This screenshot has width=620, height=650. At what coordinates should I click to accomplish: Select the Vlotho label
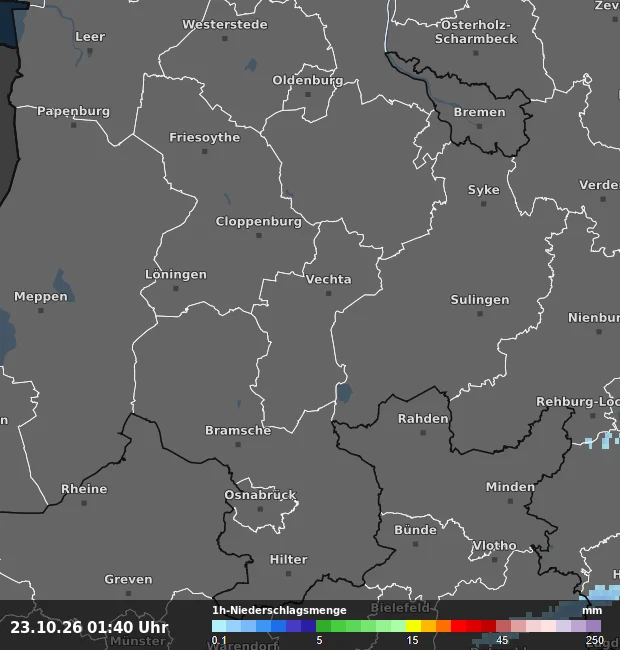pyautogui.click(x=494, y=546)
